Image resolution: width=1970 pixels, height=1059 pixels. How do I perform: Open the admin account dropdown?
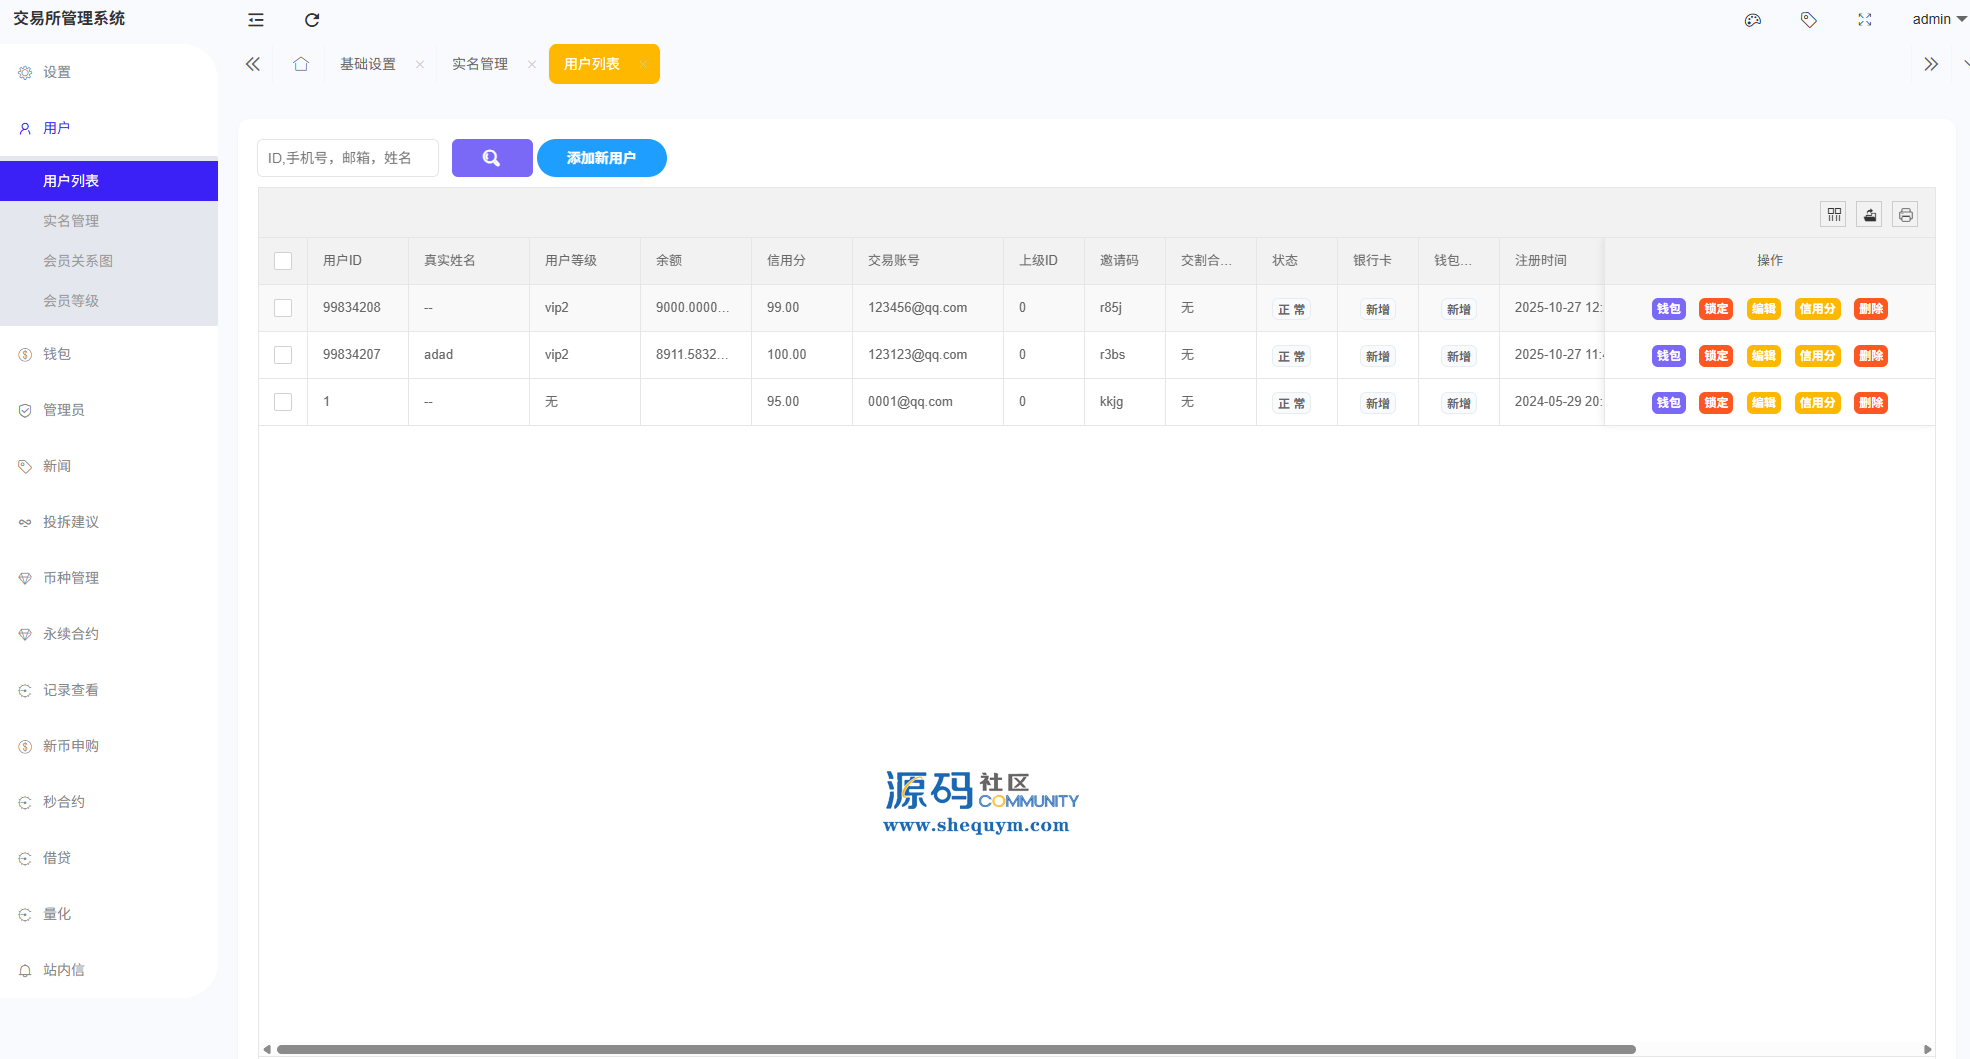[x=1938, y=19]
